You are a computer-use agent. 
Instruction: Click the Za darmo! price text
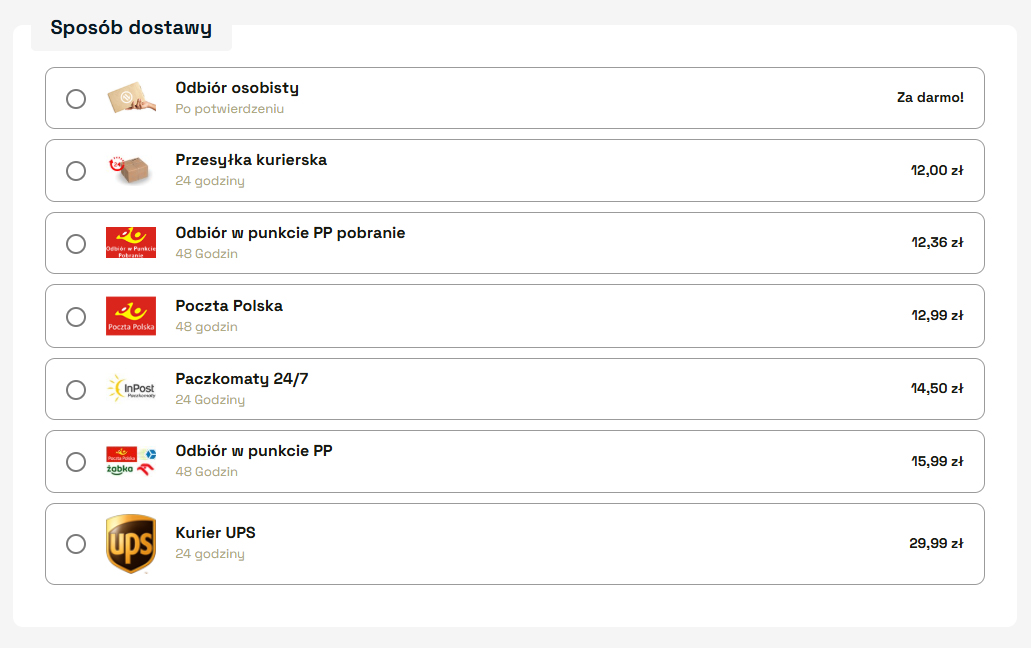pyautogui.click(x=930, y=98)
